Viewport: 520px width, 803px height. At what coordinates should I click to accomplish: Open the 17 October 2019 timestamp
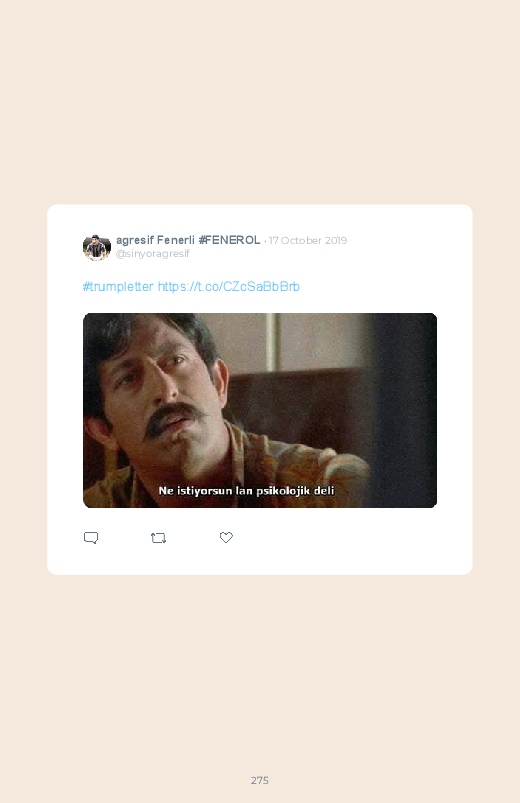[307, 240]
